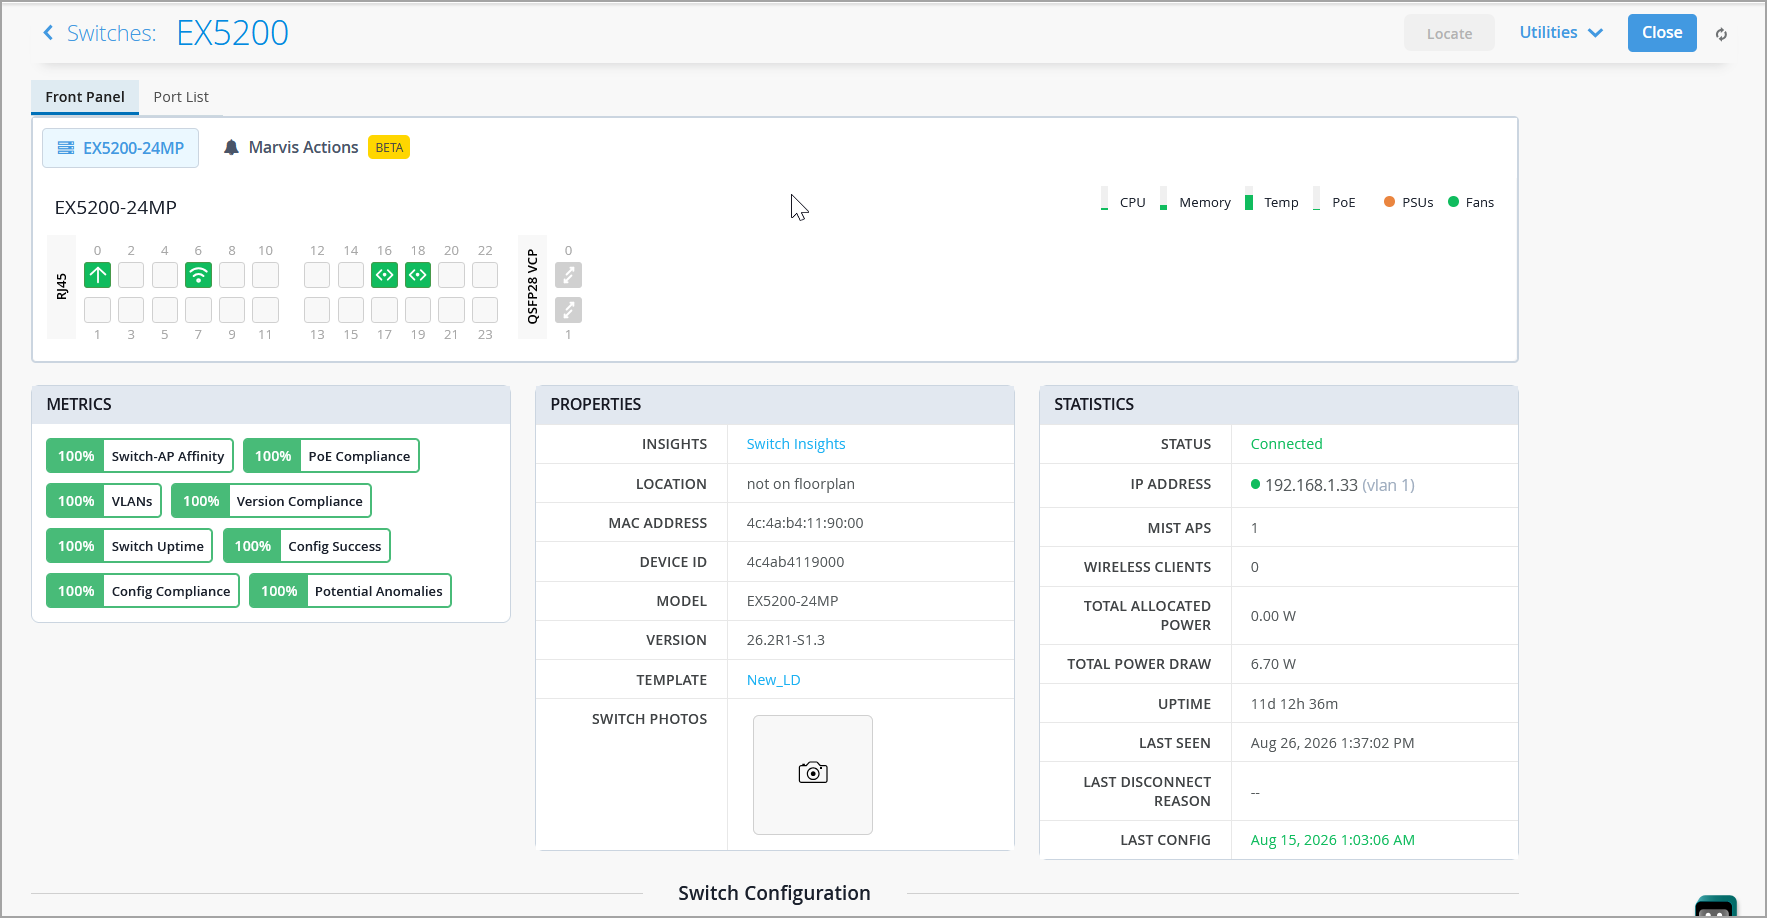Select empty RJ45 port 4
1767x918 pixels.
pyautogui.click(x=165, y=275)
